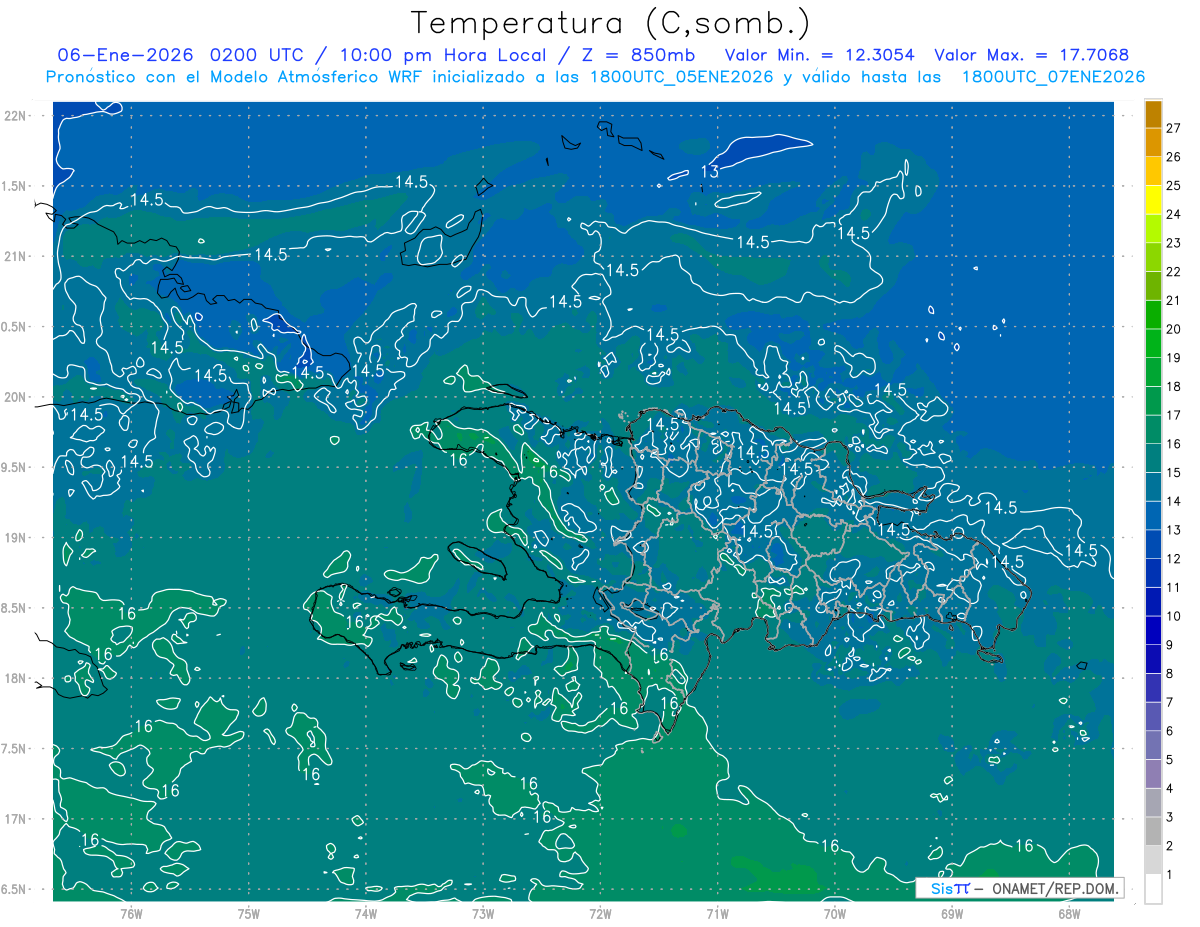The height and width of the screenshot is (927, 1200).
Task: Click the '4' color scale label
Action: [x=1170, y=788]
